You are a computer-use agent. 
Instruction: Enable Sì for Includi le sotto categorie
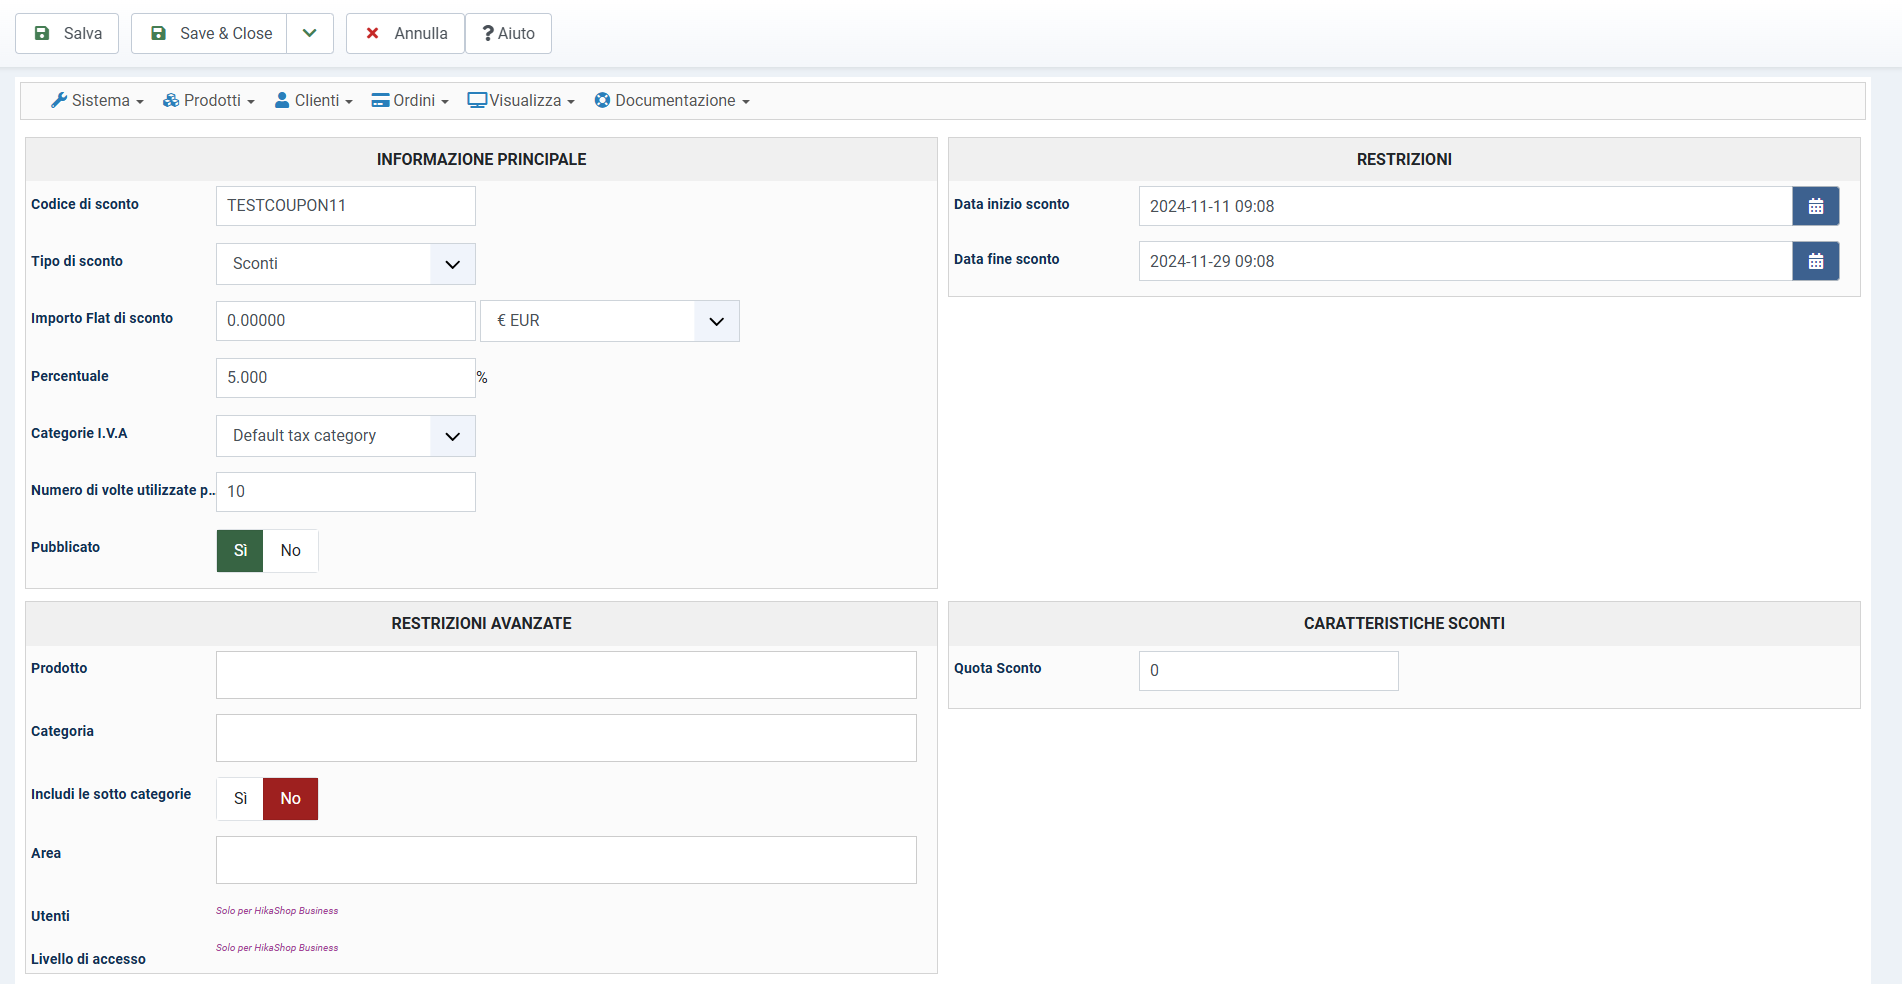240,799
